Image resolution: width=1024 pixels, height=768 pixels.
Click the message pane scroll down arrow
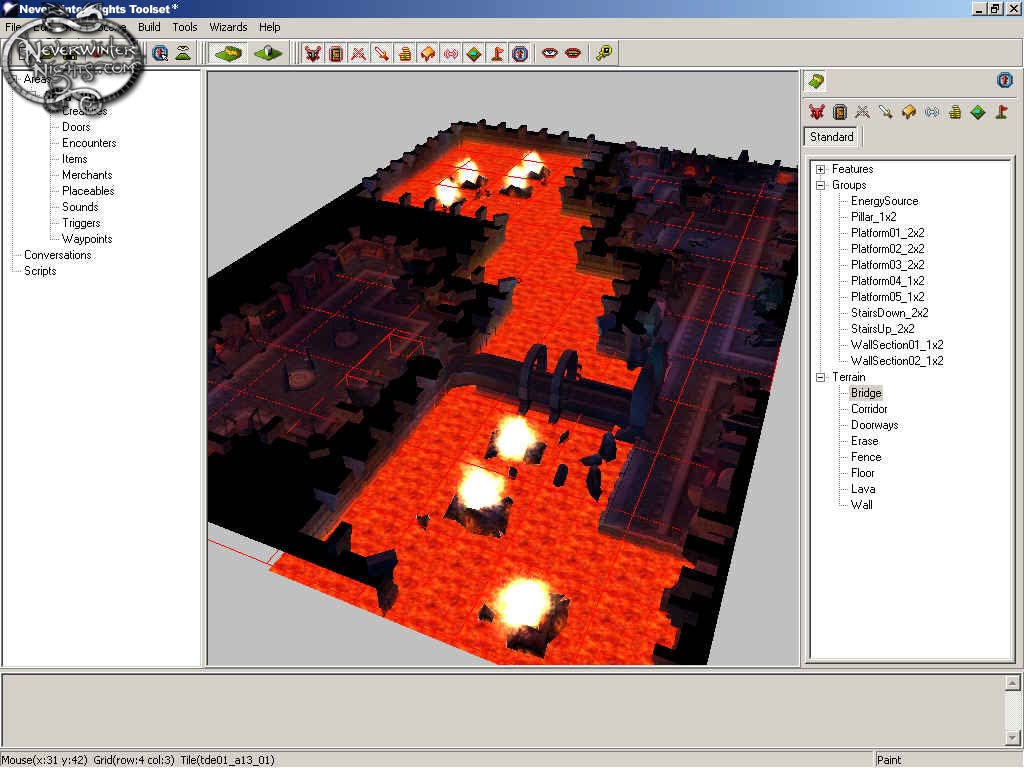coord(1011,738)
